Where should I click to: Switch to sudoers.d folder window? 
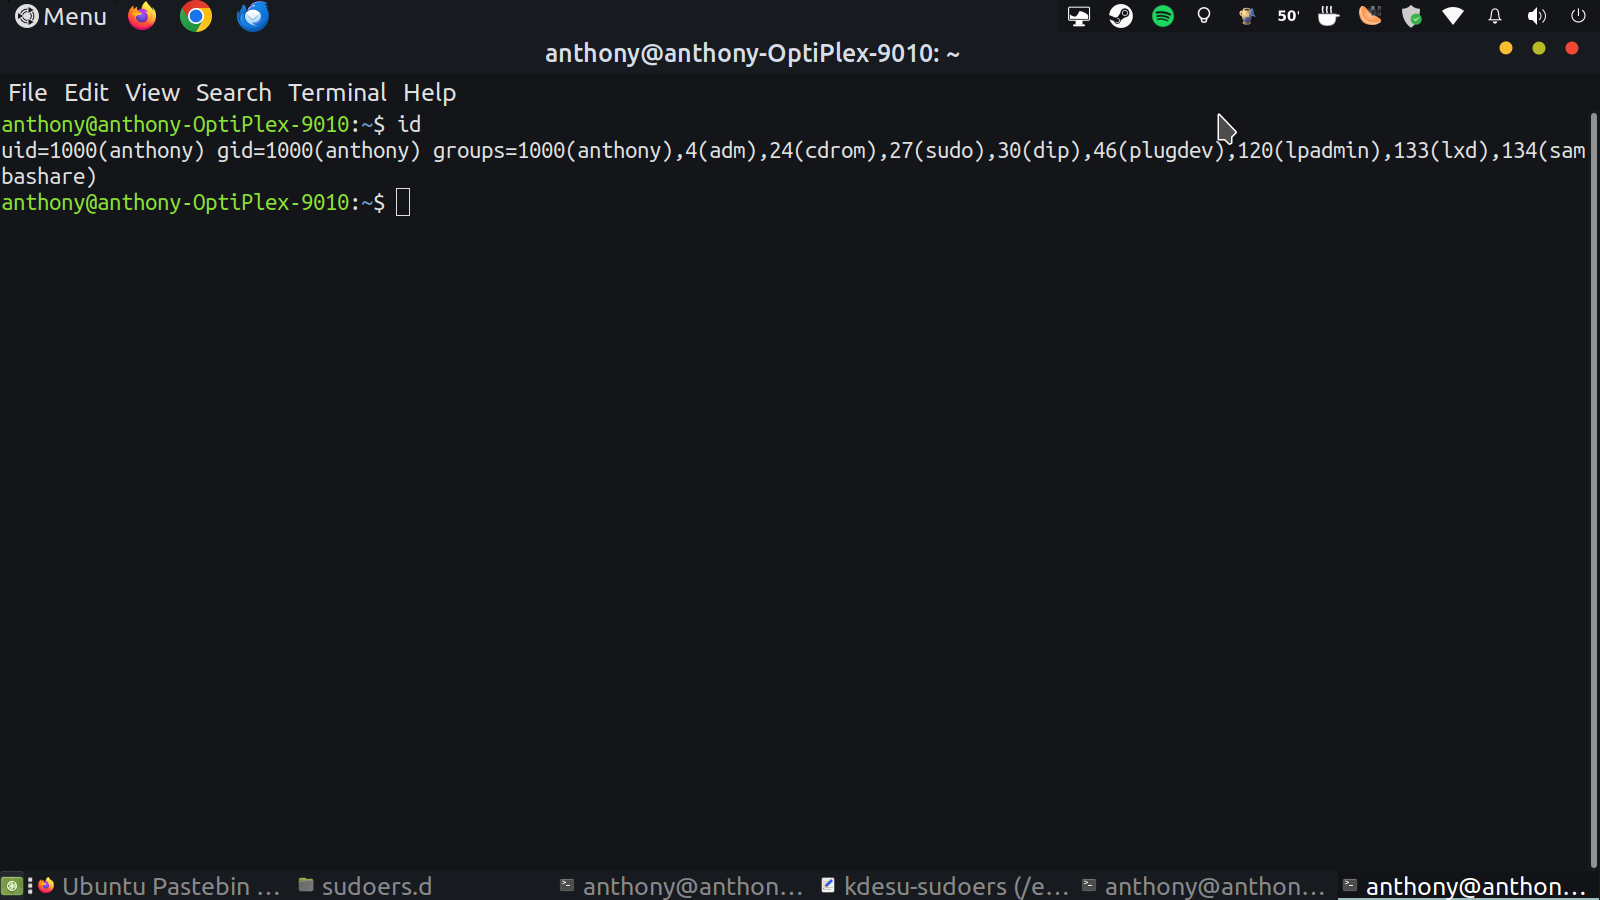click(366, 886)
